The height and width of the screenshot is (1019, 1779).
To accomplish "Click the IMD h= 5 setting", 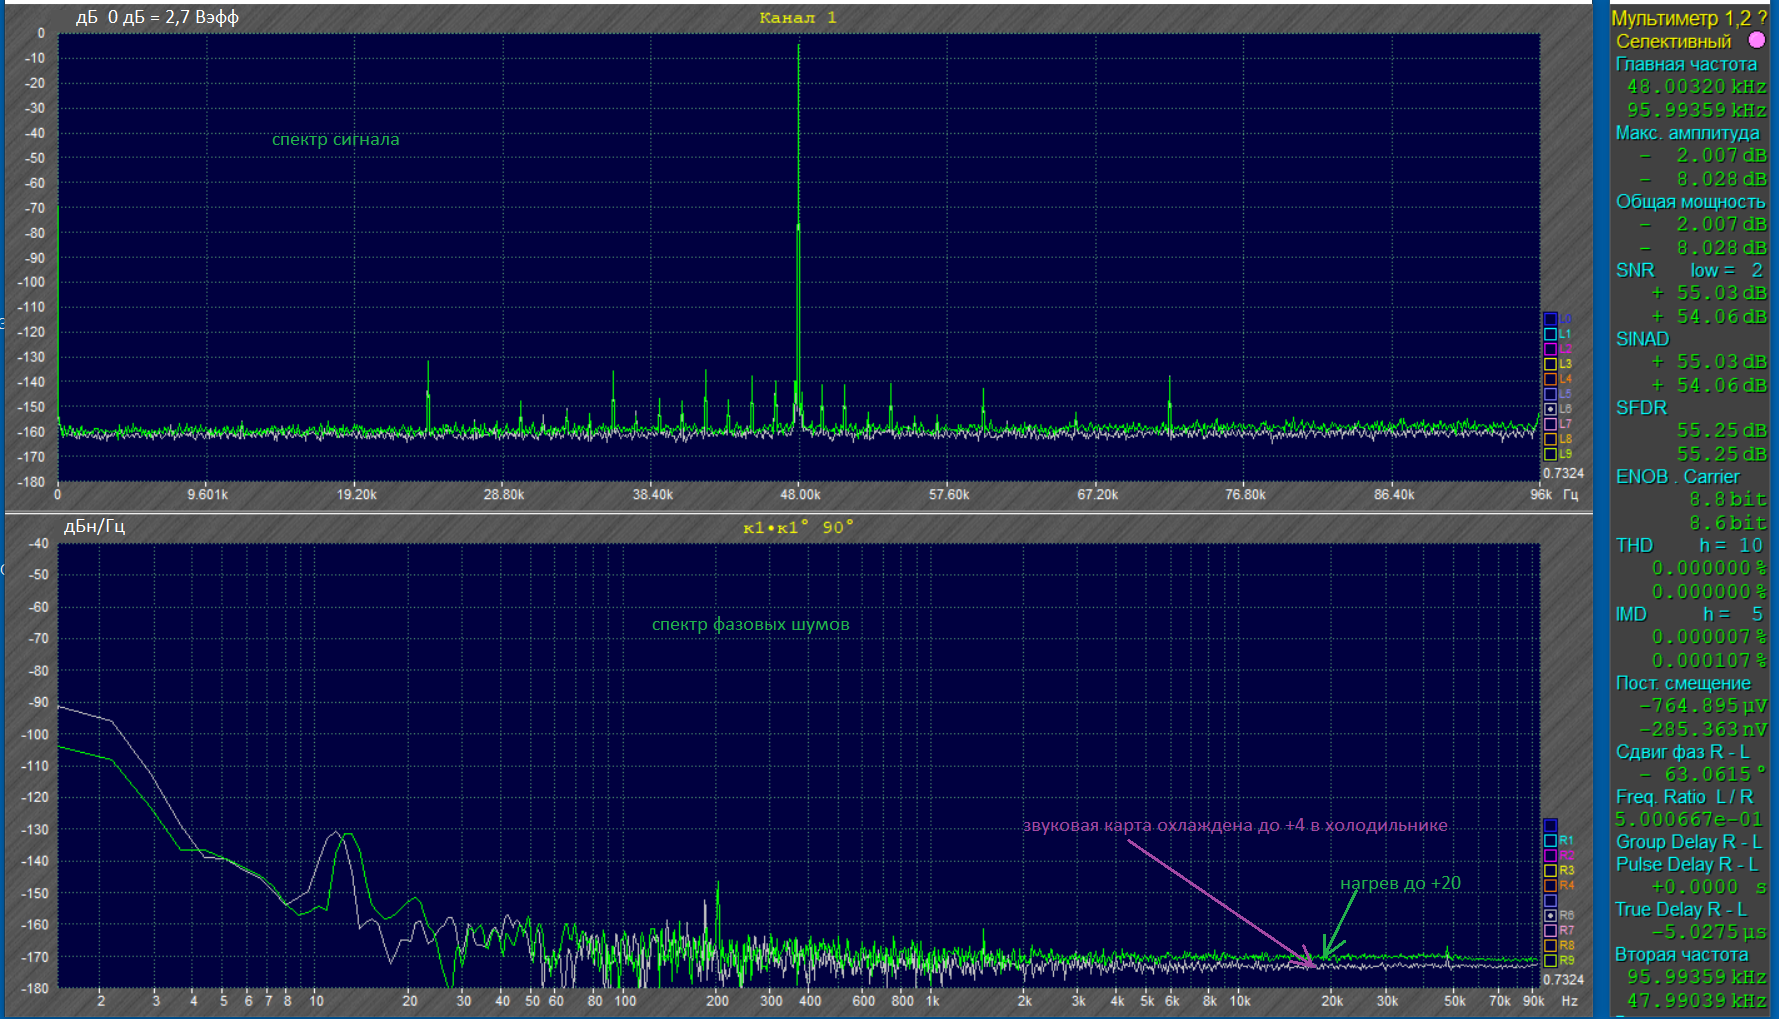I will pos(1689,614).
